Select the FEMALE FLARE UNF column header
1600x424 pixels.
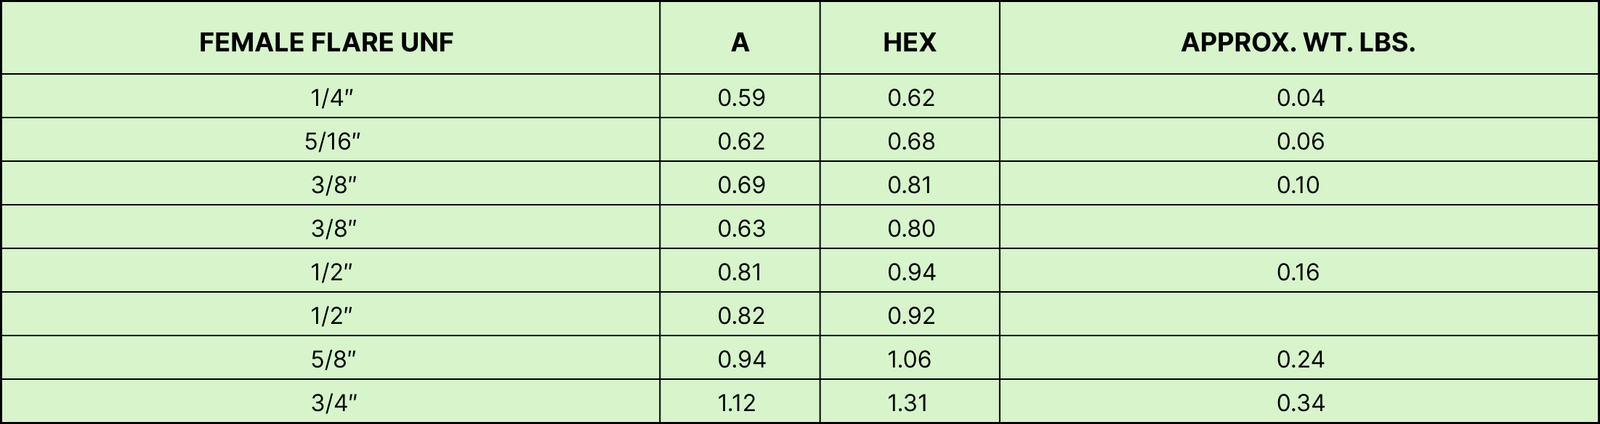pos(327,43)
